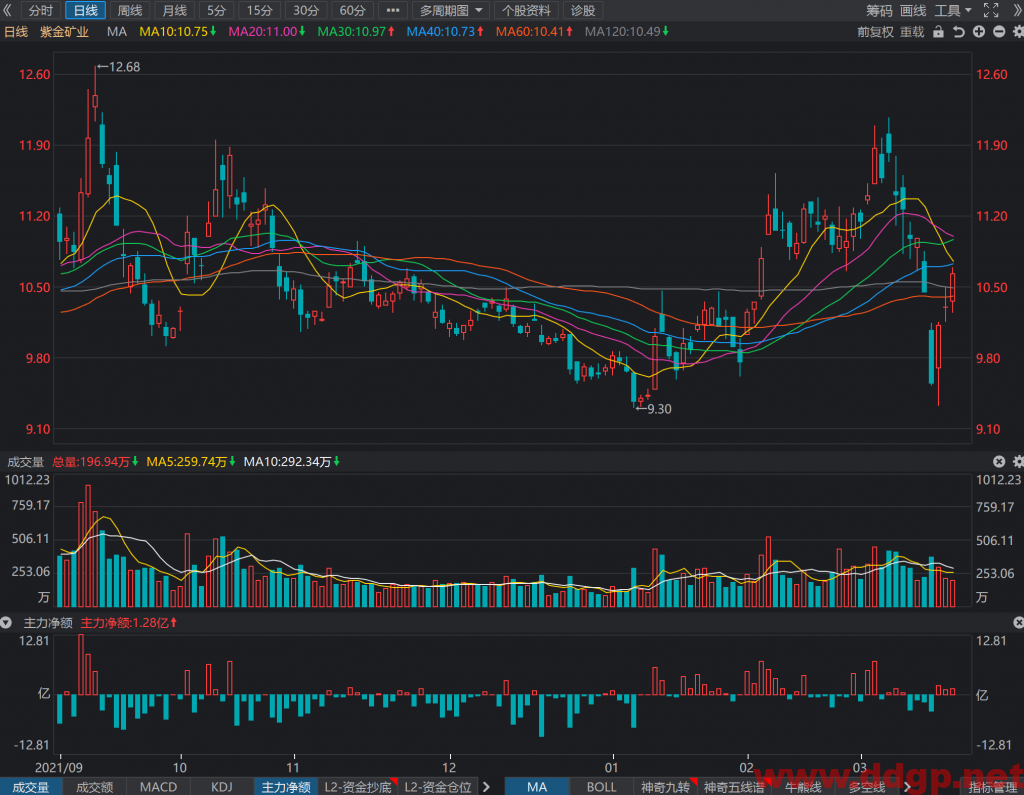Screen dimensions: 1024x795
Task: Click MA10:292.34万 volume legend
Action: pyautogui.click(x=291, y=462)
